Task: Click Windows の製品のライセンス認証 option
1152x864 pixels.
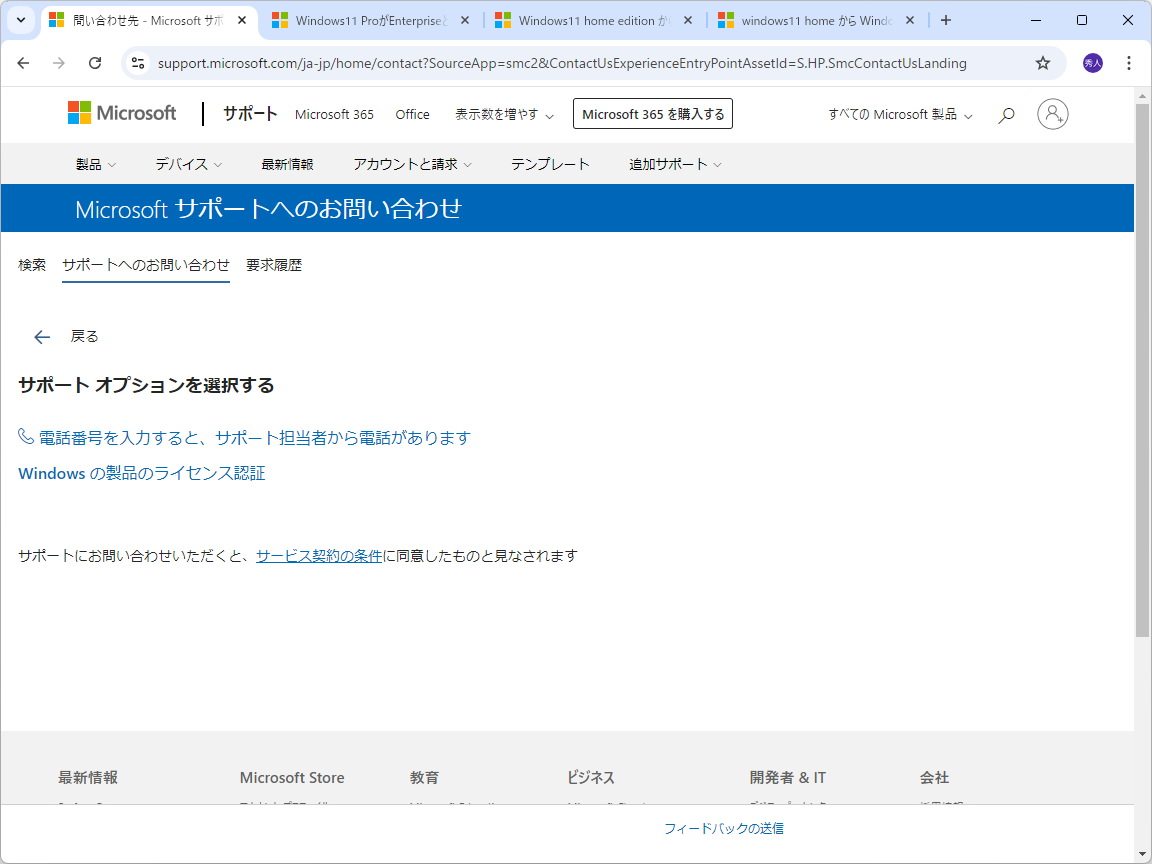Action: point(141,472)
